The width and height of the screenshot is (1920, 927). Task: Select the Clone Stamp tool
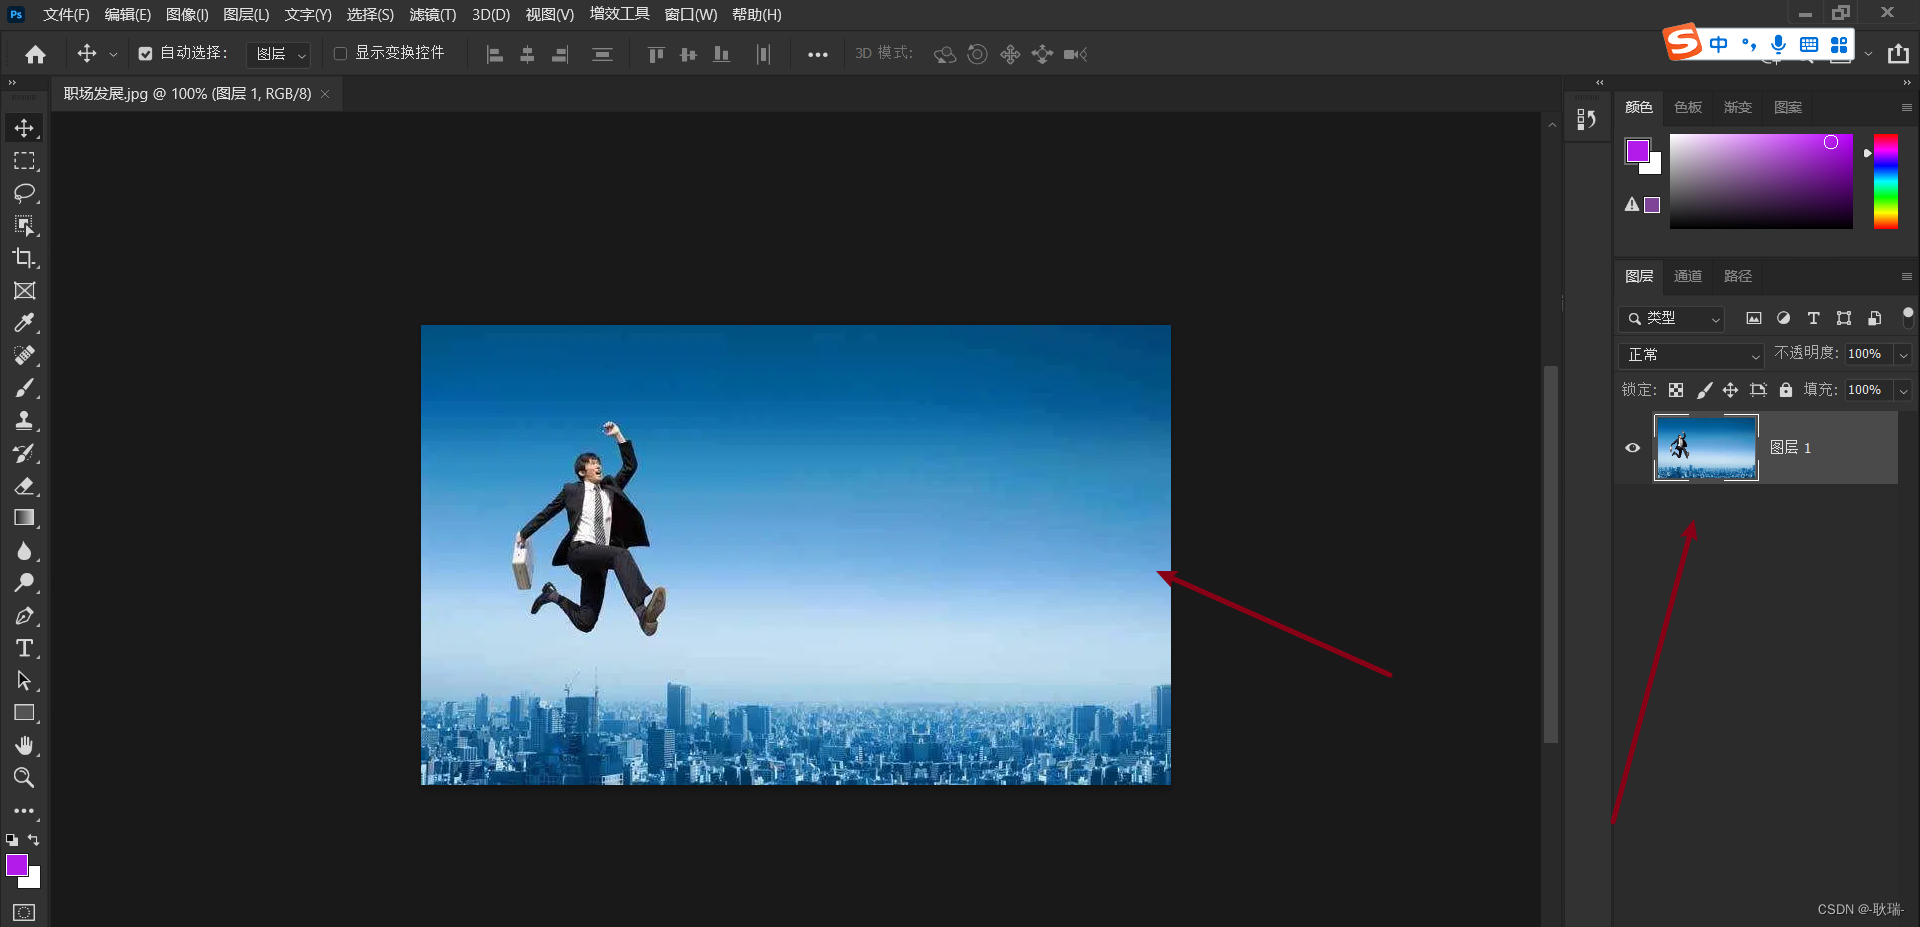point(24,420)
